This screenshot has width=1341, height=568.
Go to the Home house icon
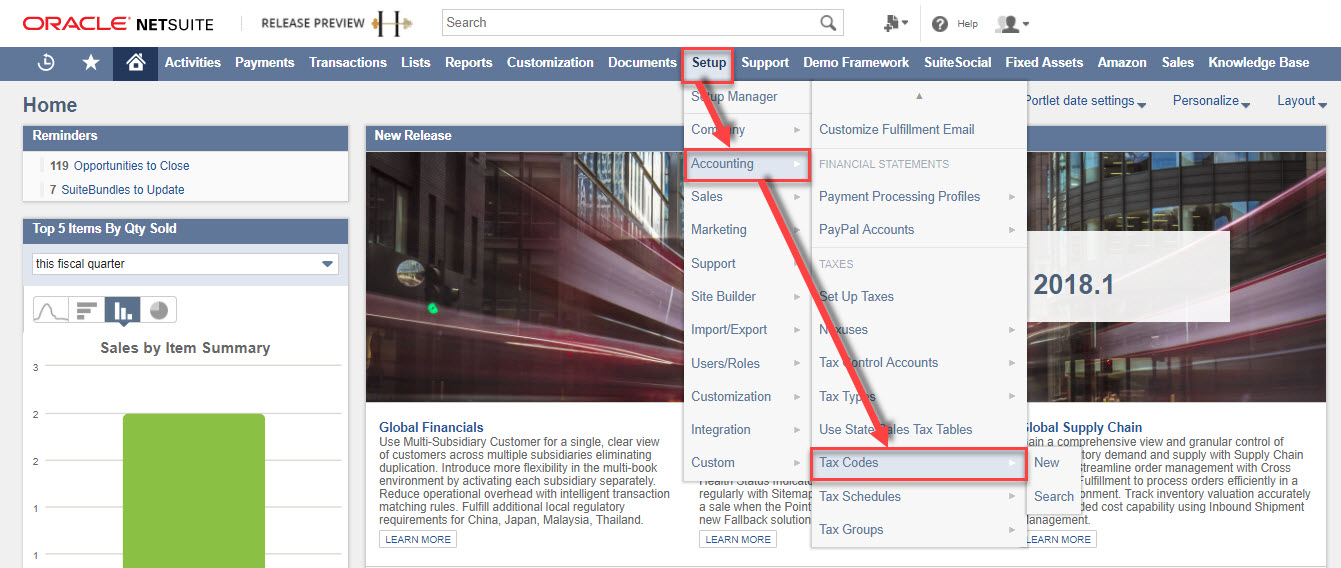136,62
